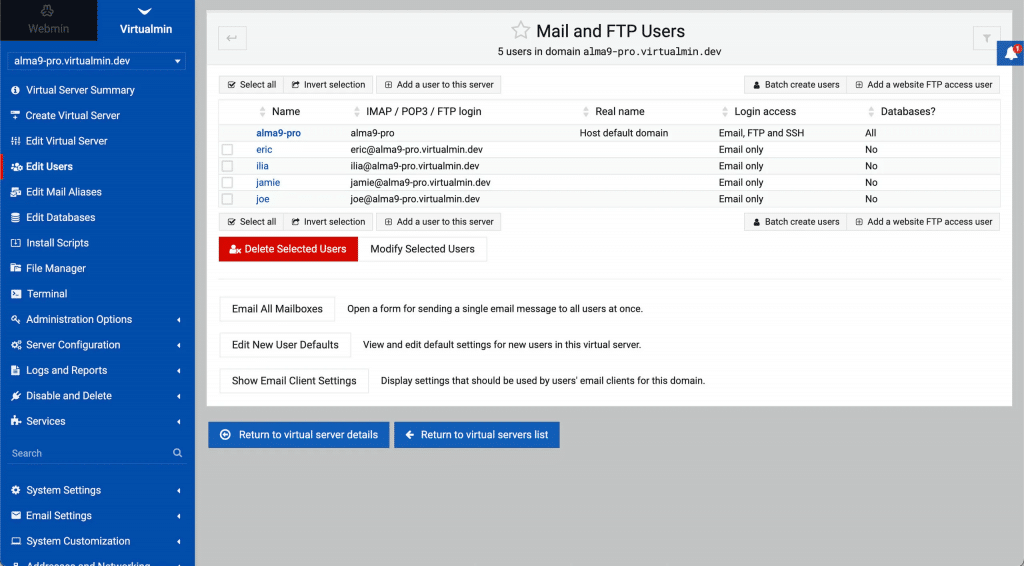Open Edit Mail Aliases menu item

64,192
